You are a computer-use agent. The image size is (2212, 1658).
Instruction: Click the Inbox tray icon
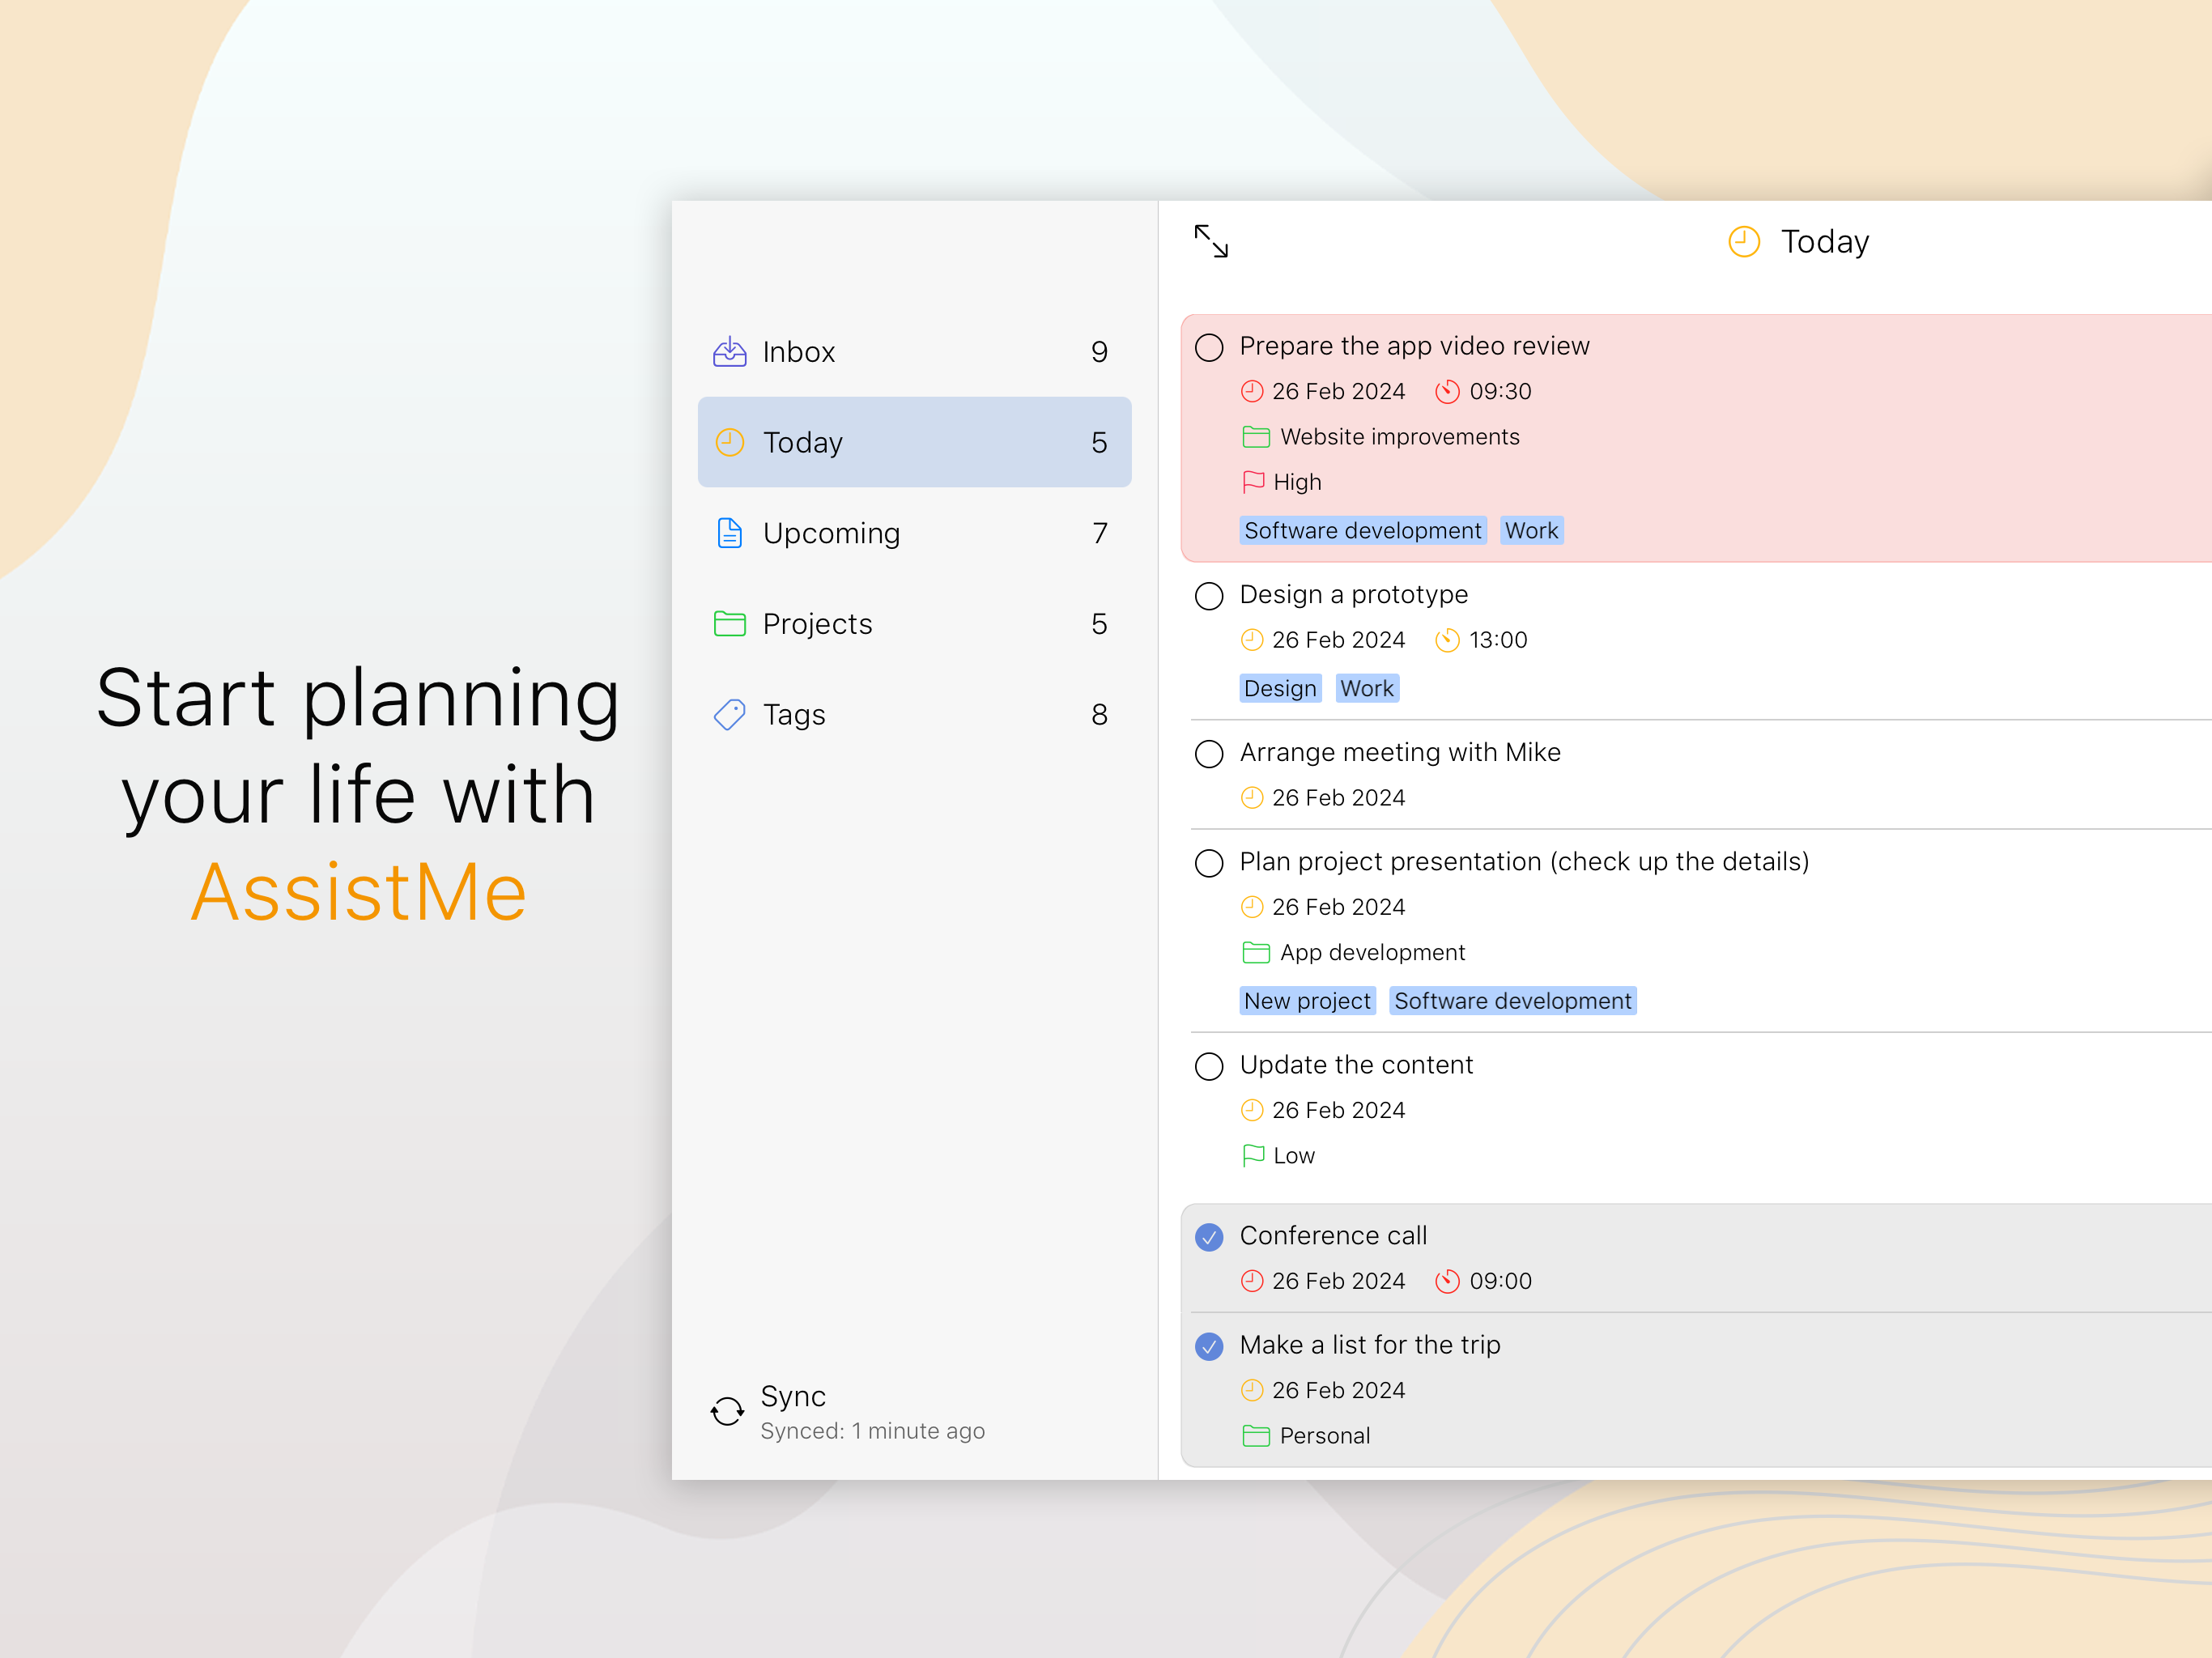[729, 351]
